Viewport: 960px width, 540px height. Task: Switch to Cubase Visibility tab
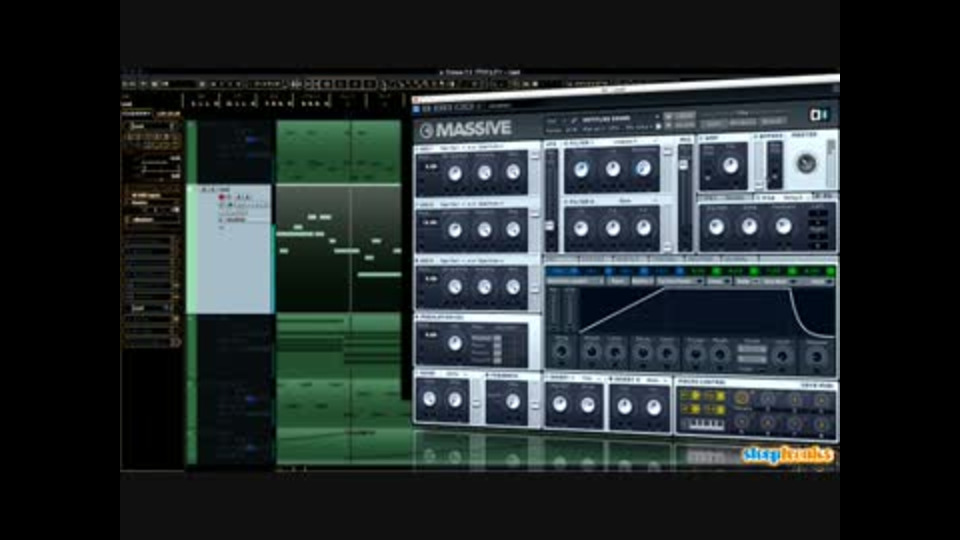click(x=168, y=114)
